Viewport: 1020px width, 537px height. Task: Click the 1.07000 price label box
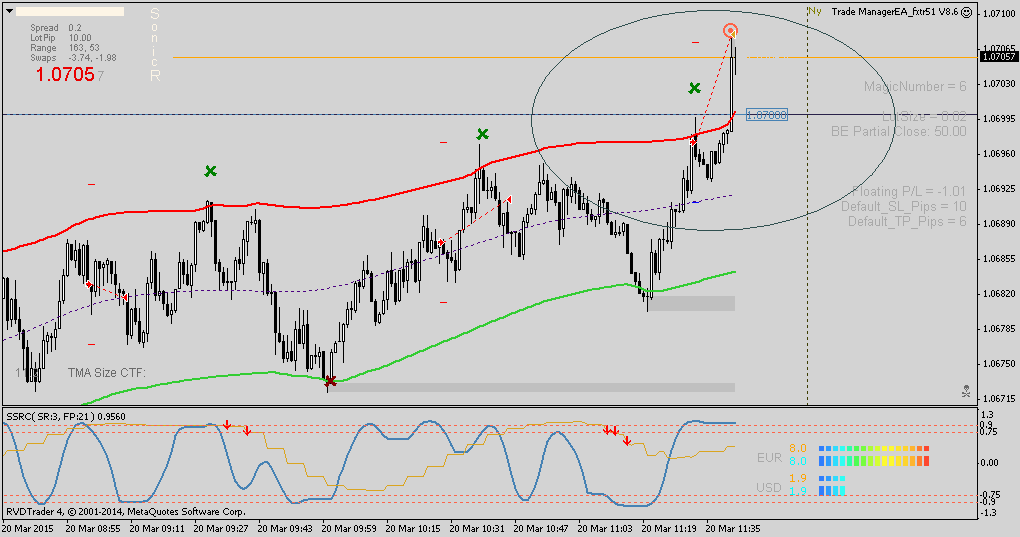click(766, 115)
